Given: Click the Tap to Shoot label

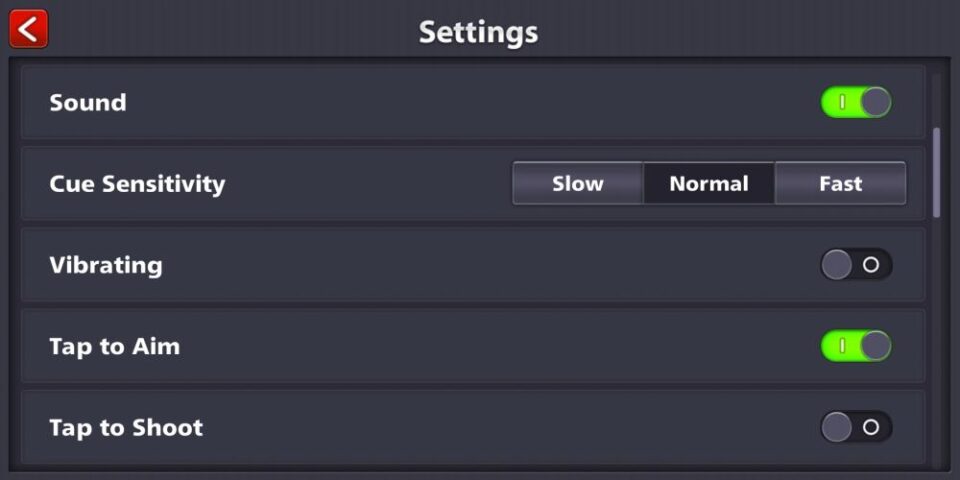Looking at the screenshot, I should tap(126, 428).
